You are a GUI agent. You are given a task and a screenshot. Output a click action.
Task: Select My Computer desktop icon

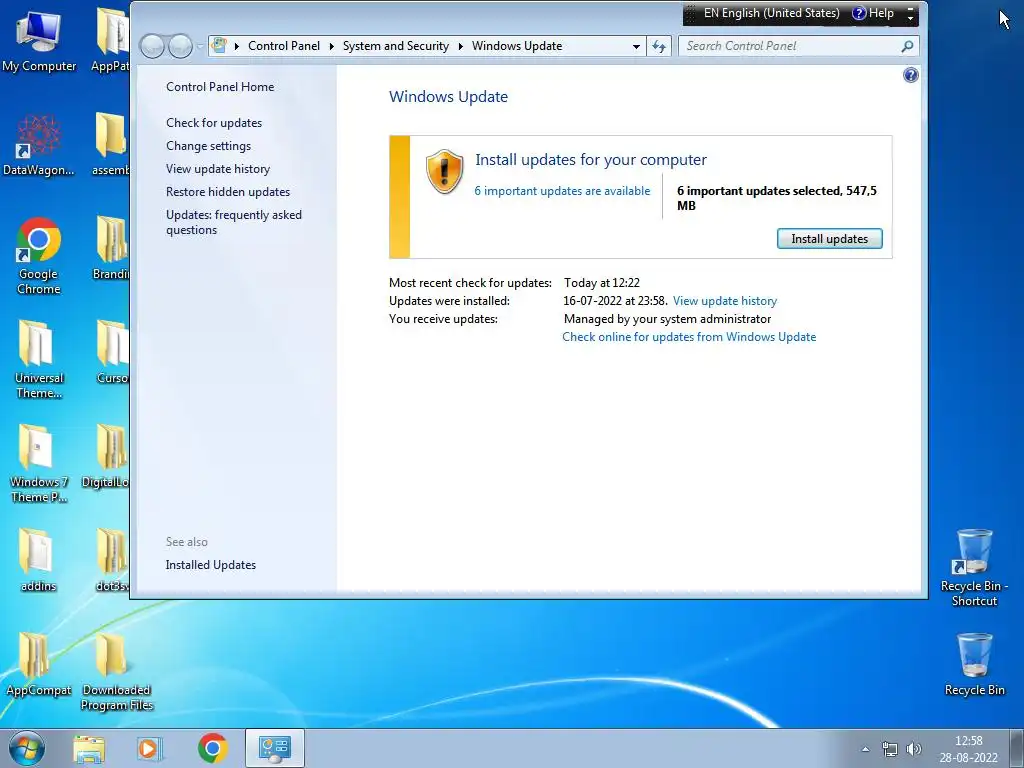coord(39,41)
